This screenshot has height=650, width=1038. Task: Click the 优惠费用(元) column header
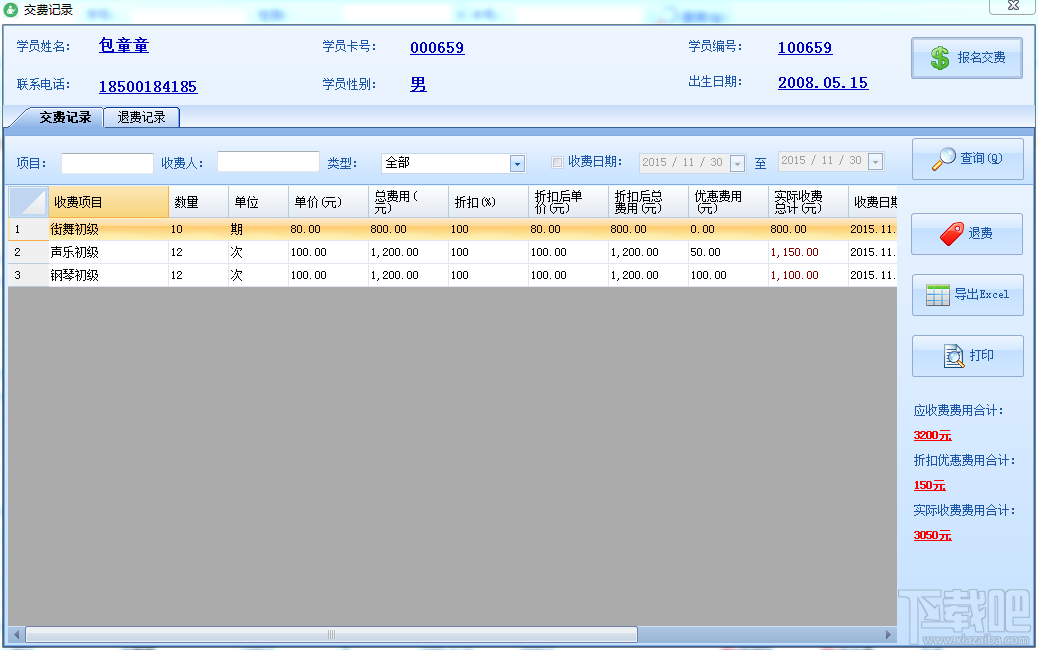tap(728, 202)
